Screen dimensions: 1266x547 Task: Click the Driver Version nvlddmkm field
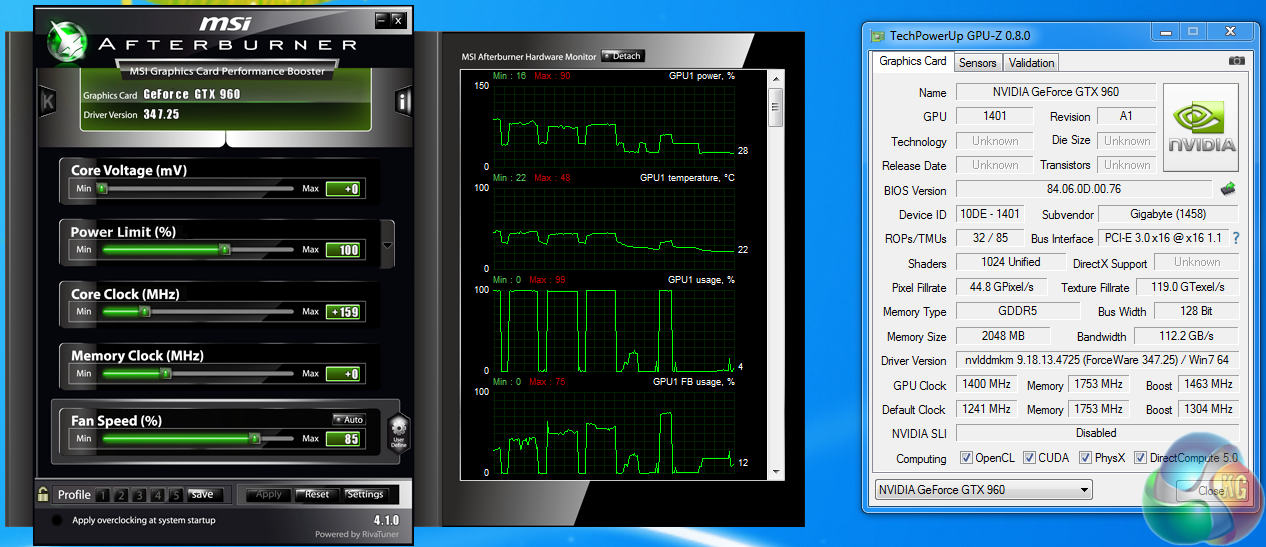1097,360
